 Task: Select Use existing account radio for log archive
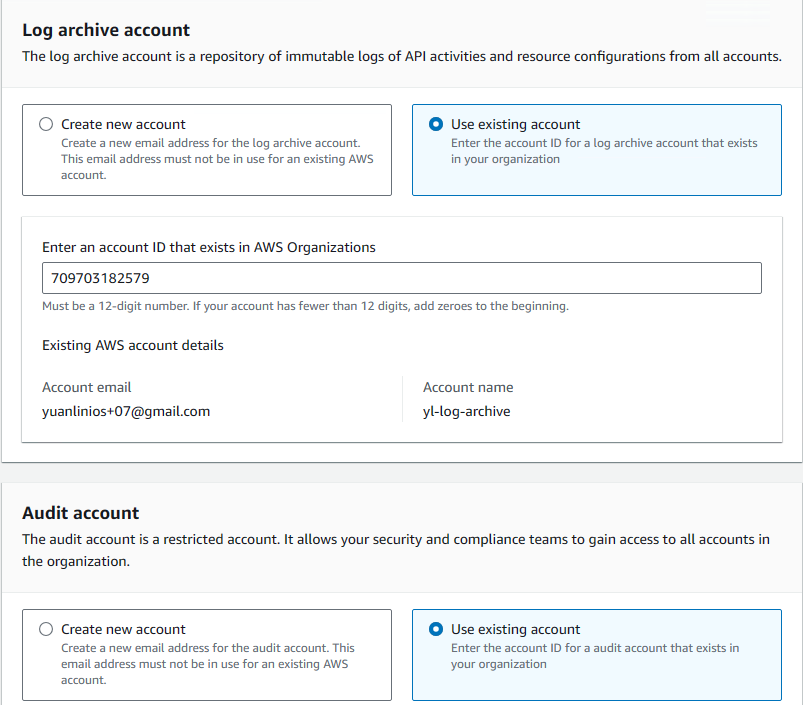[x=436, y=124]
